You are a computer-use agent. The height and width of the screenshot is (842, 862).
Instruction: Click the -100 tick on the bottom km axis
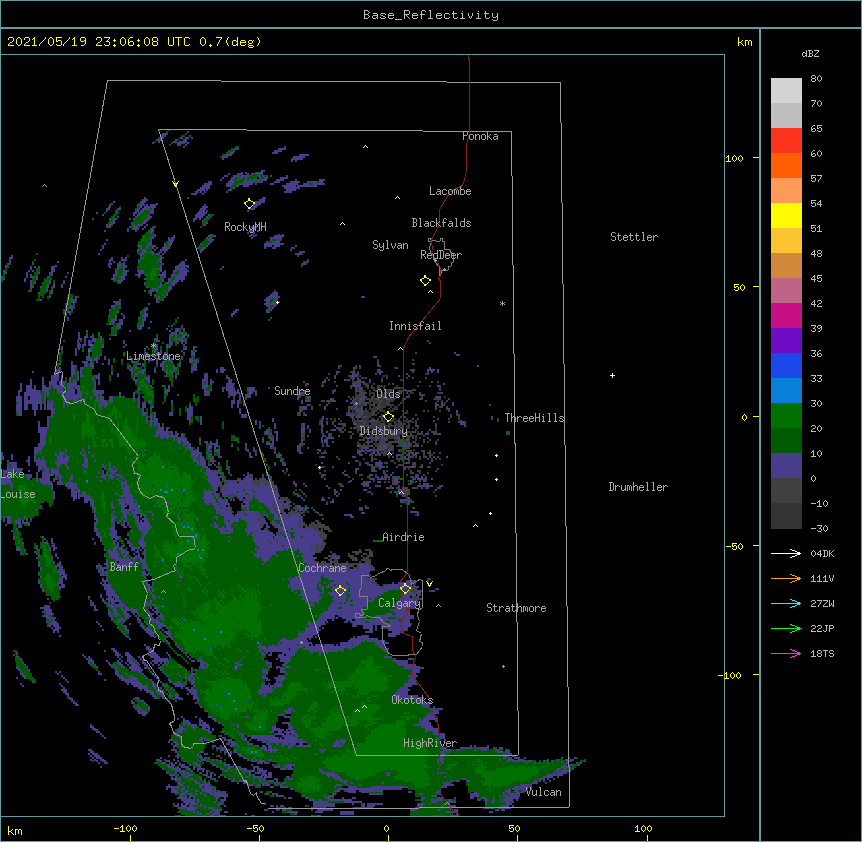pos(125,828)
